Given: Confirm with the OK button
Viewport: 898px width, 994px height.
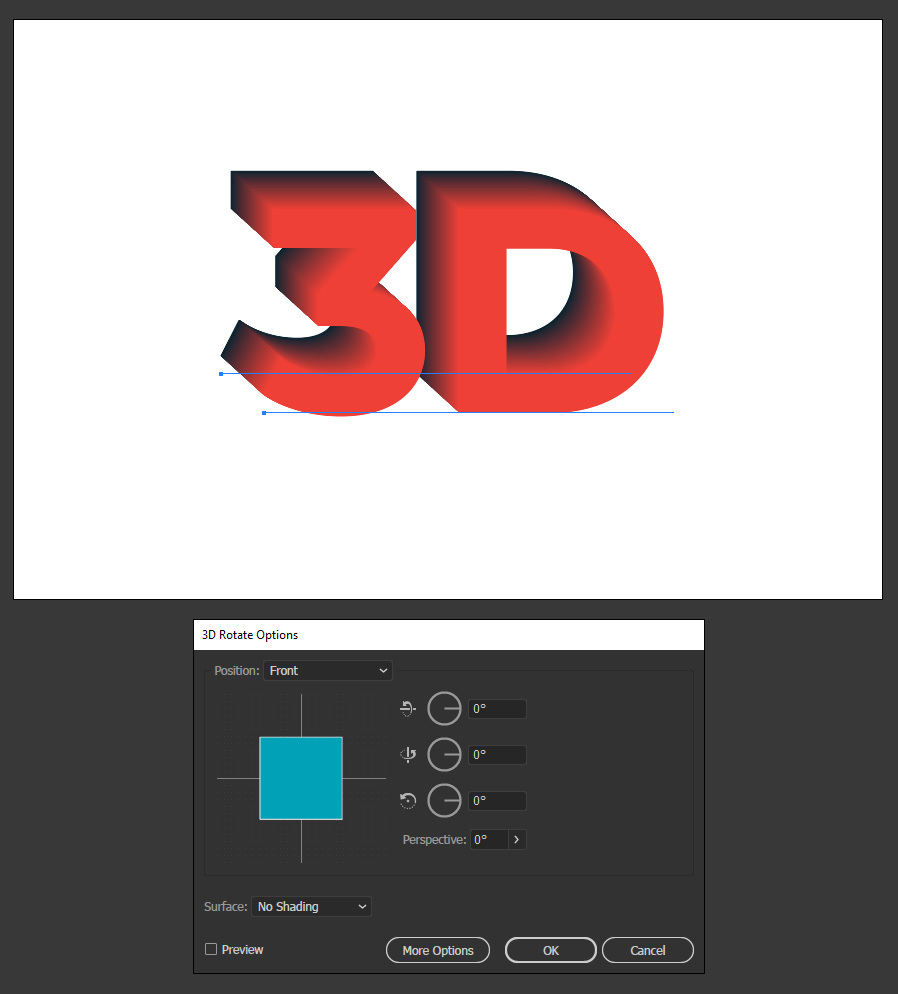Looking at the screenshot, I should [x=551, y=950].
